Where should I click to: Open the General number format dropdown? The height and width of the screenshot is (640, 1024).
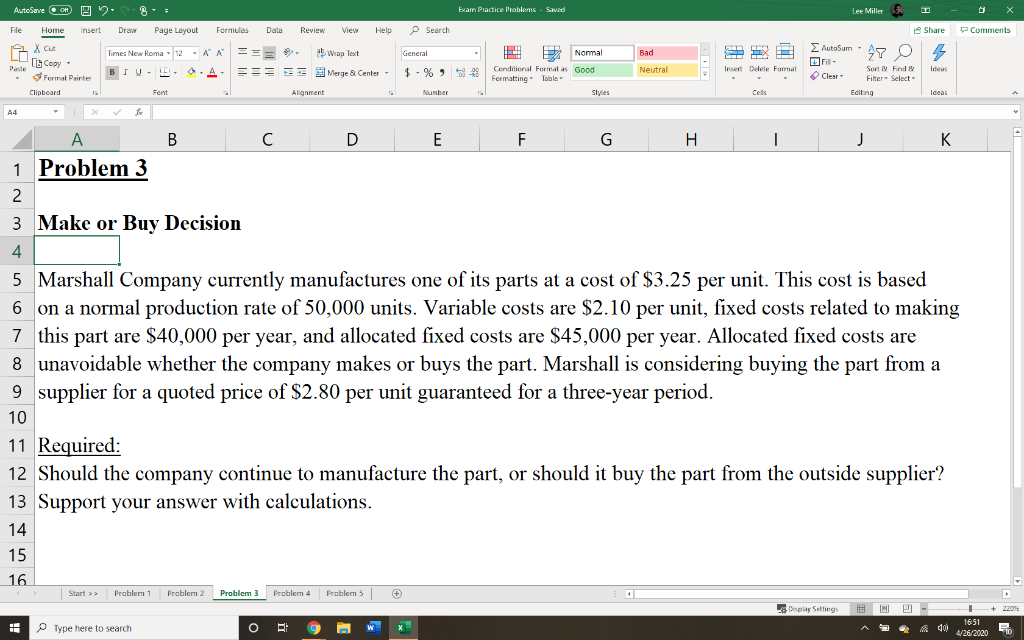476,53
